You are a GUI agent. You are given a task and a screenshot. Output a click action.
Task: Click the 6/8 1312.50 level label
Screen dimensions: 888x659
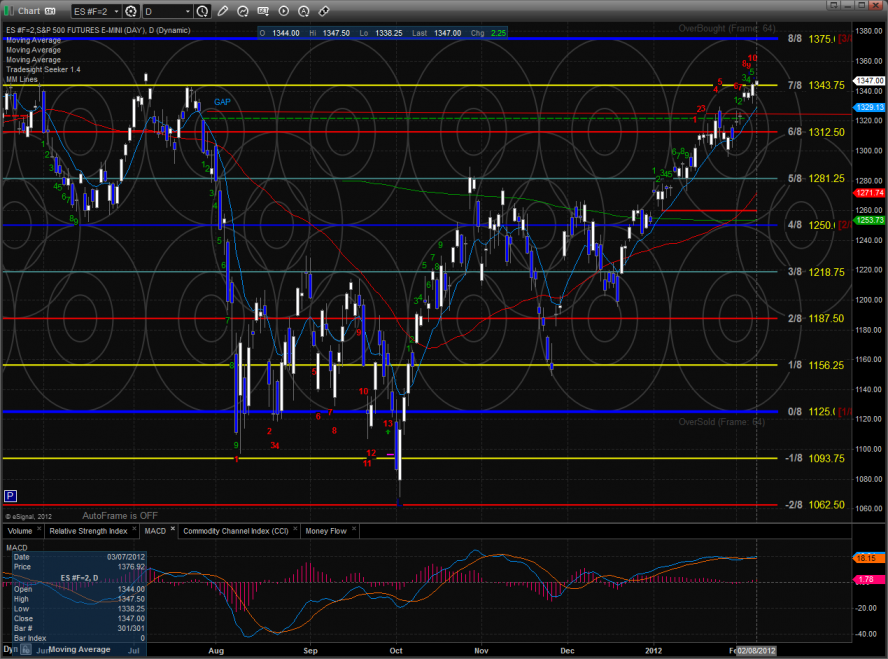click(x=816, y=132)
